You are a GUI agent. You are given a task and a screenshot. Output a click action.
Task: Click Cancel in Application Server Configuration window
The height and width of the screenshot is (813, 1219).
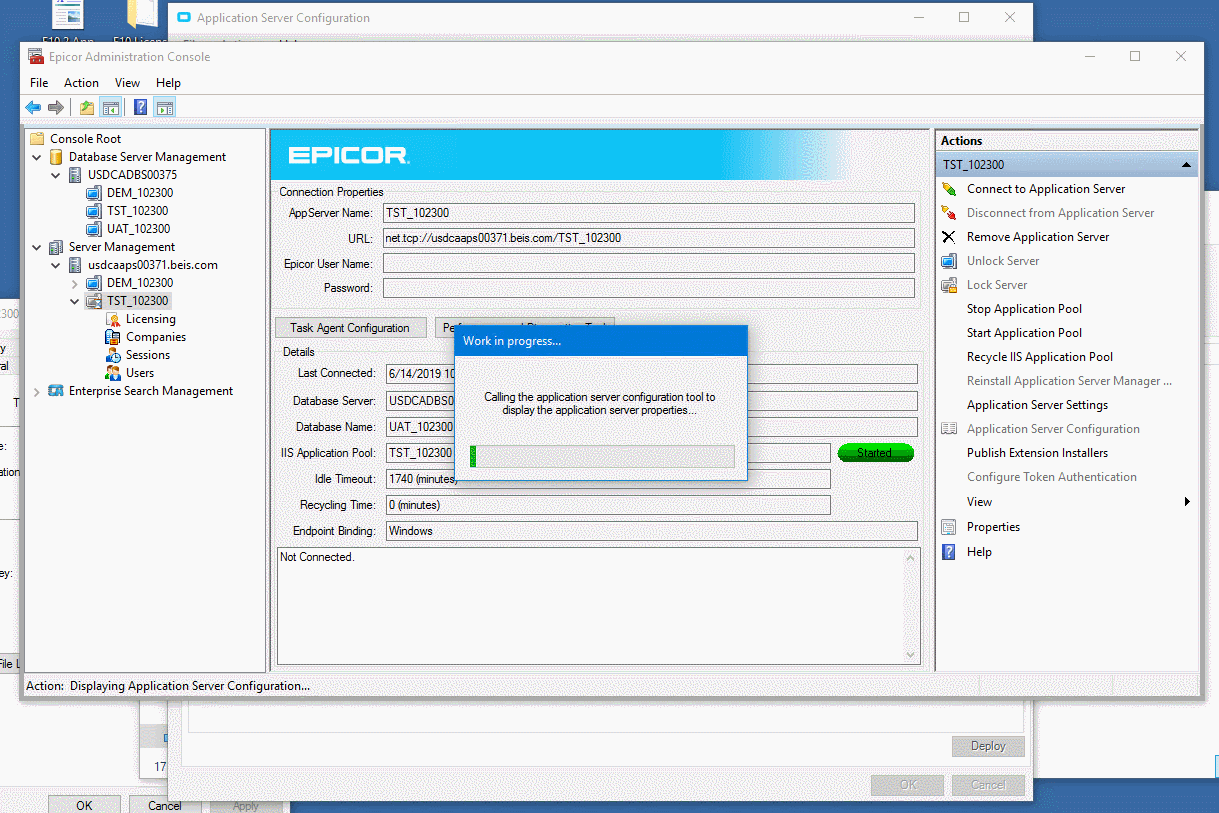(x=988, y=785)
